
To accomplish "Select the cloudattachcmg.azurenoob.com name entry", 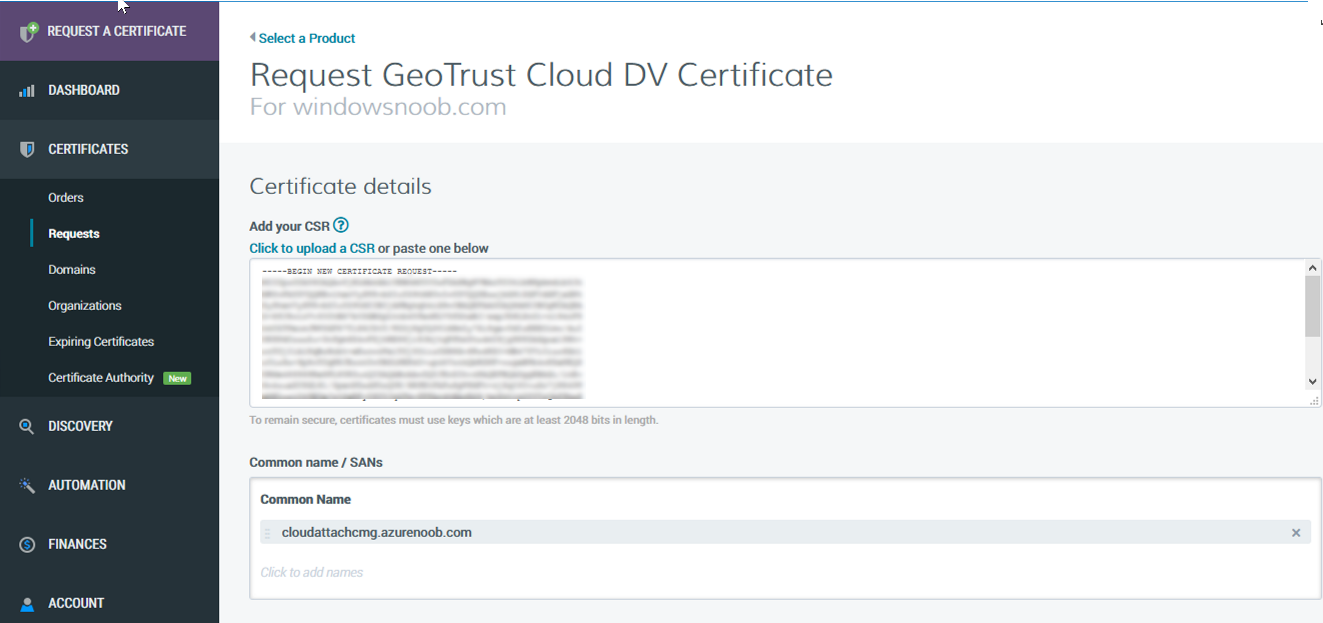I will [785, 533].
